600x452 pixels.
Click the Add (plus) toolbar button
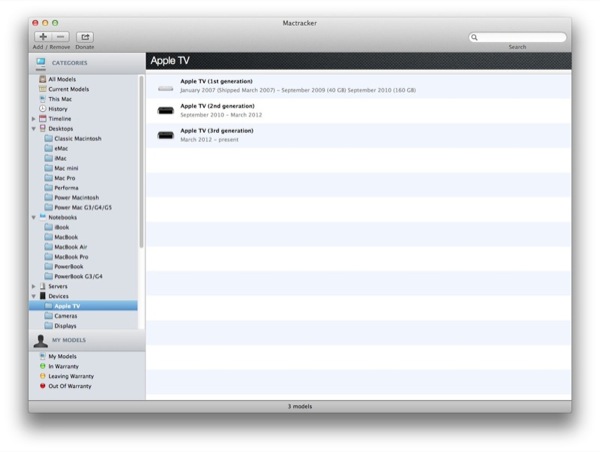click(43, 37)
